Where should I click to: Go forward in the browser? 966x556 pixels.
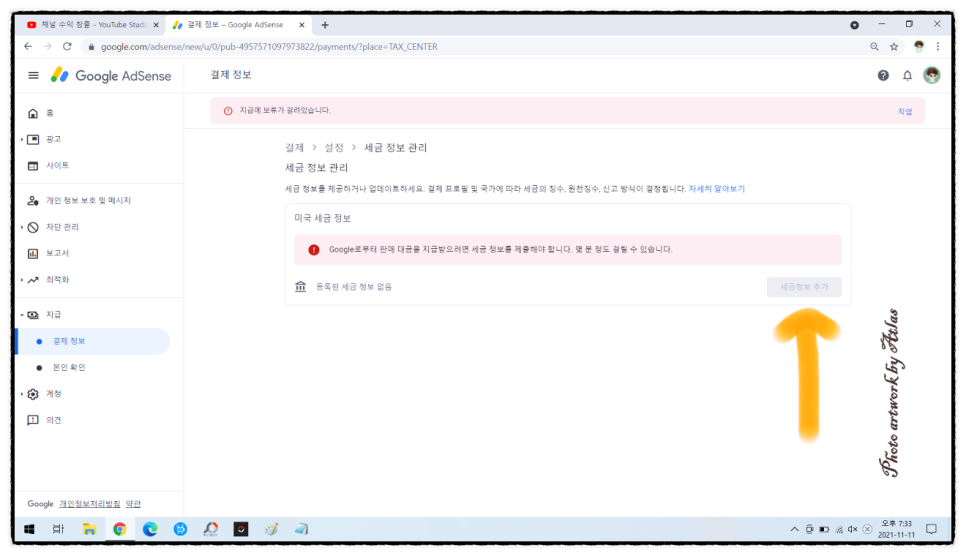[47, 46]
